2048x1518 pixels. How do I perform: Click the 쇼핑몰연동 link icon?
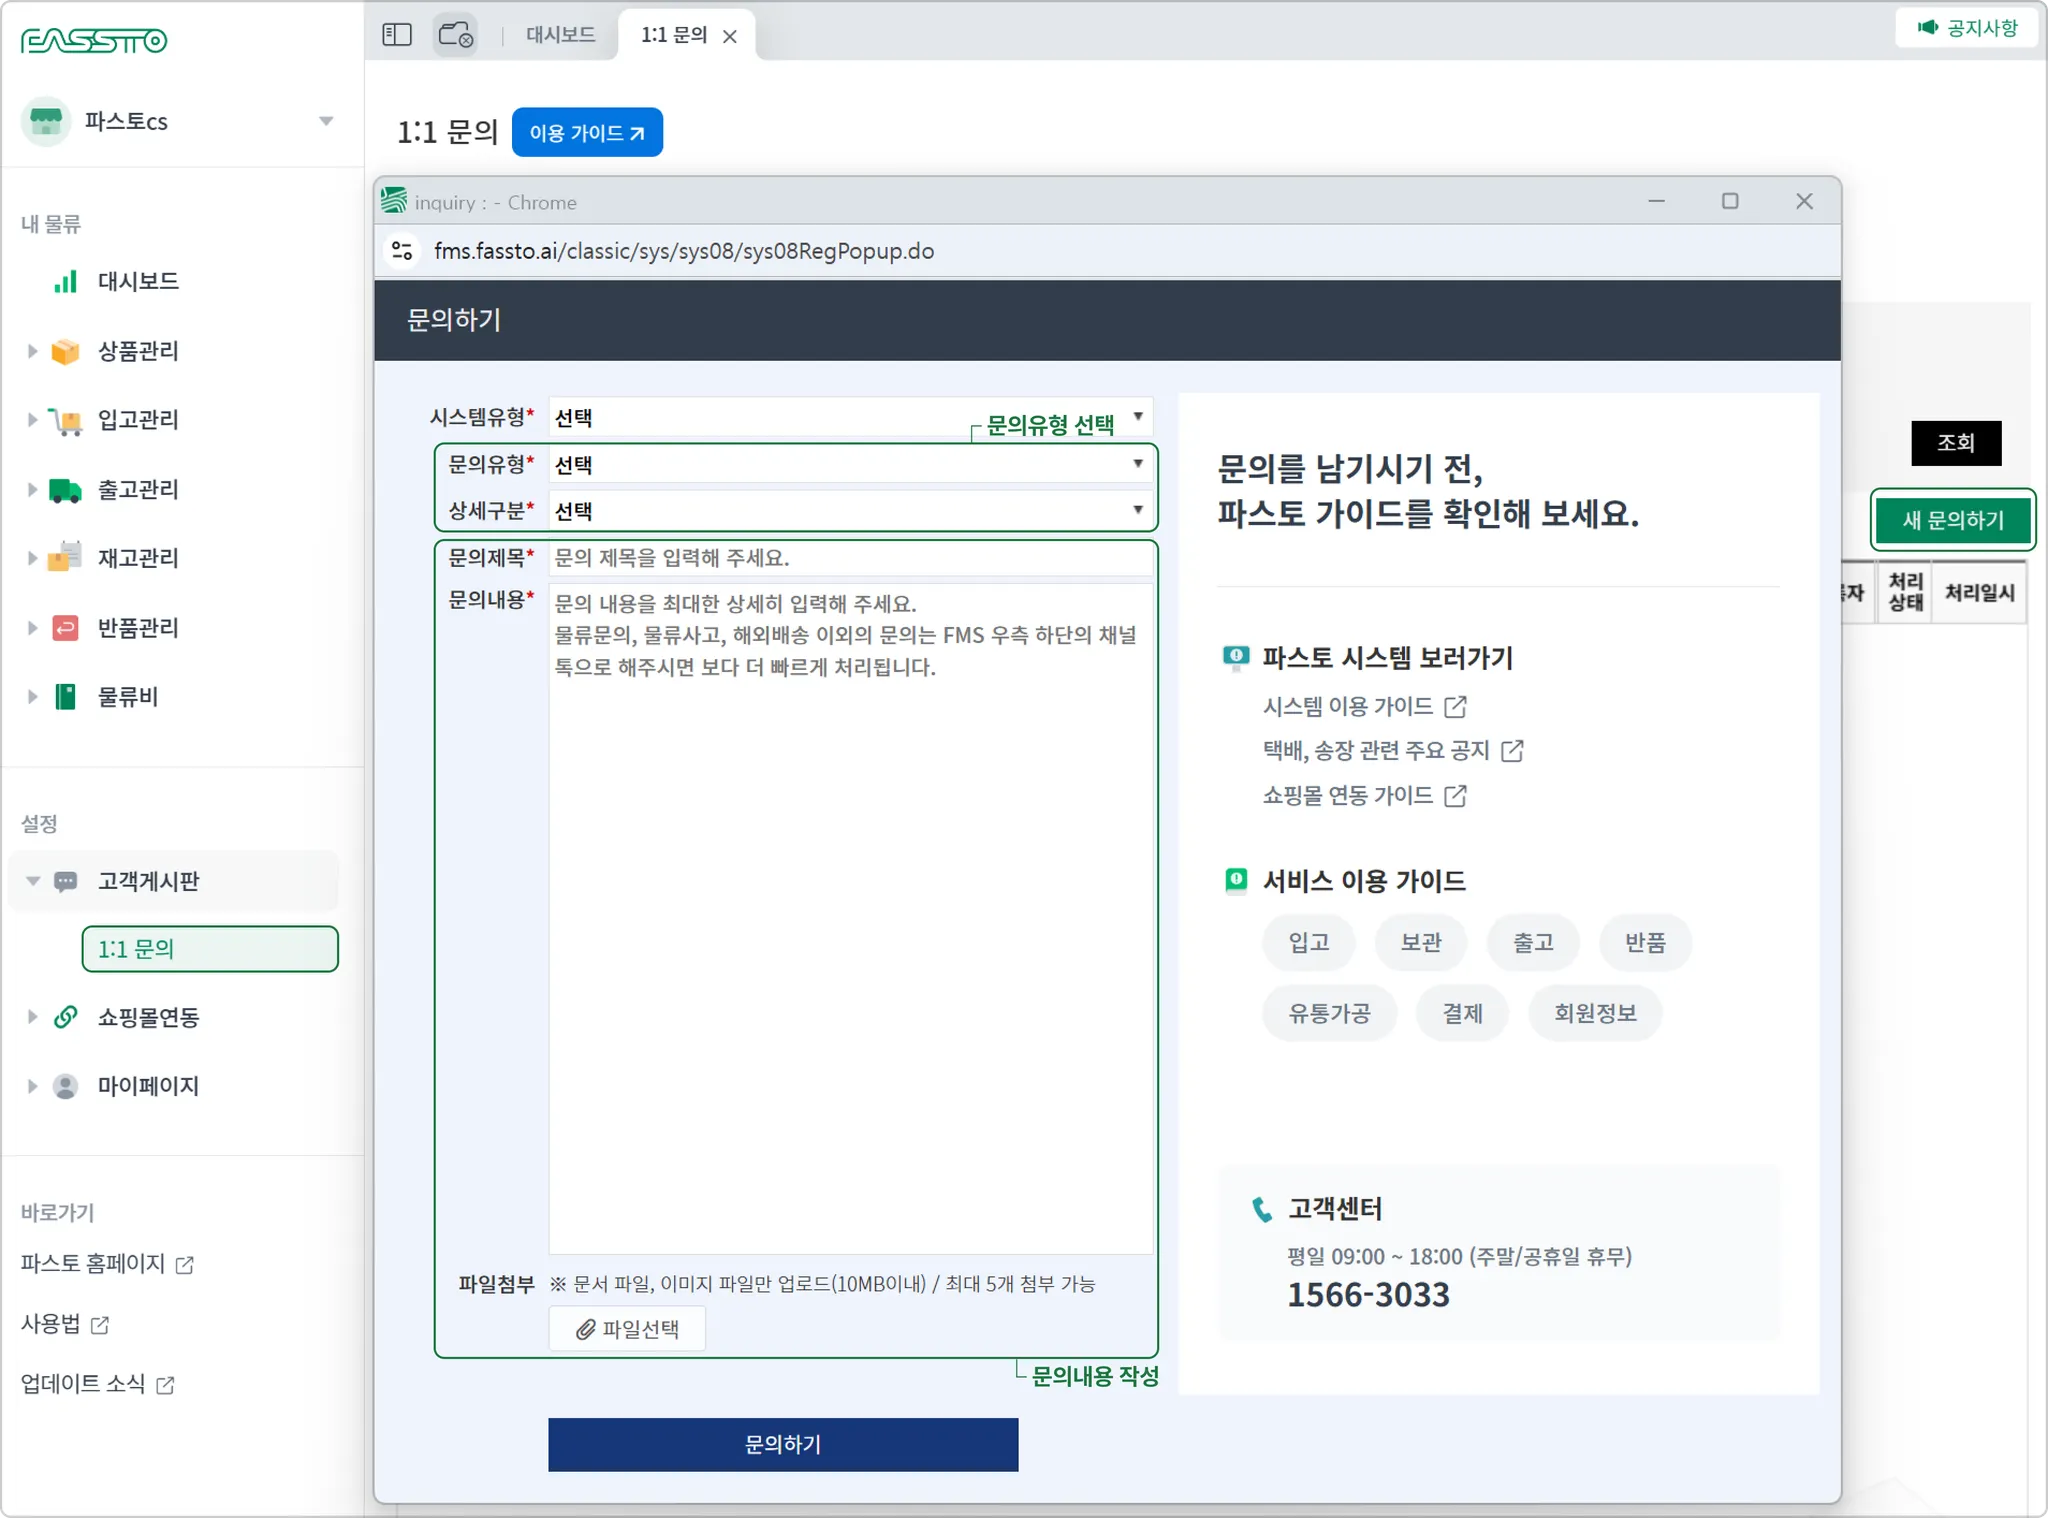click(x=65, y=1017)
